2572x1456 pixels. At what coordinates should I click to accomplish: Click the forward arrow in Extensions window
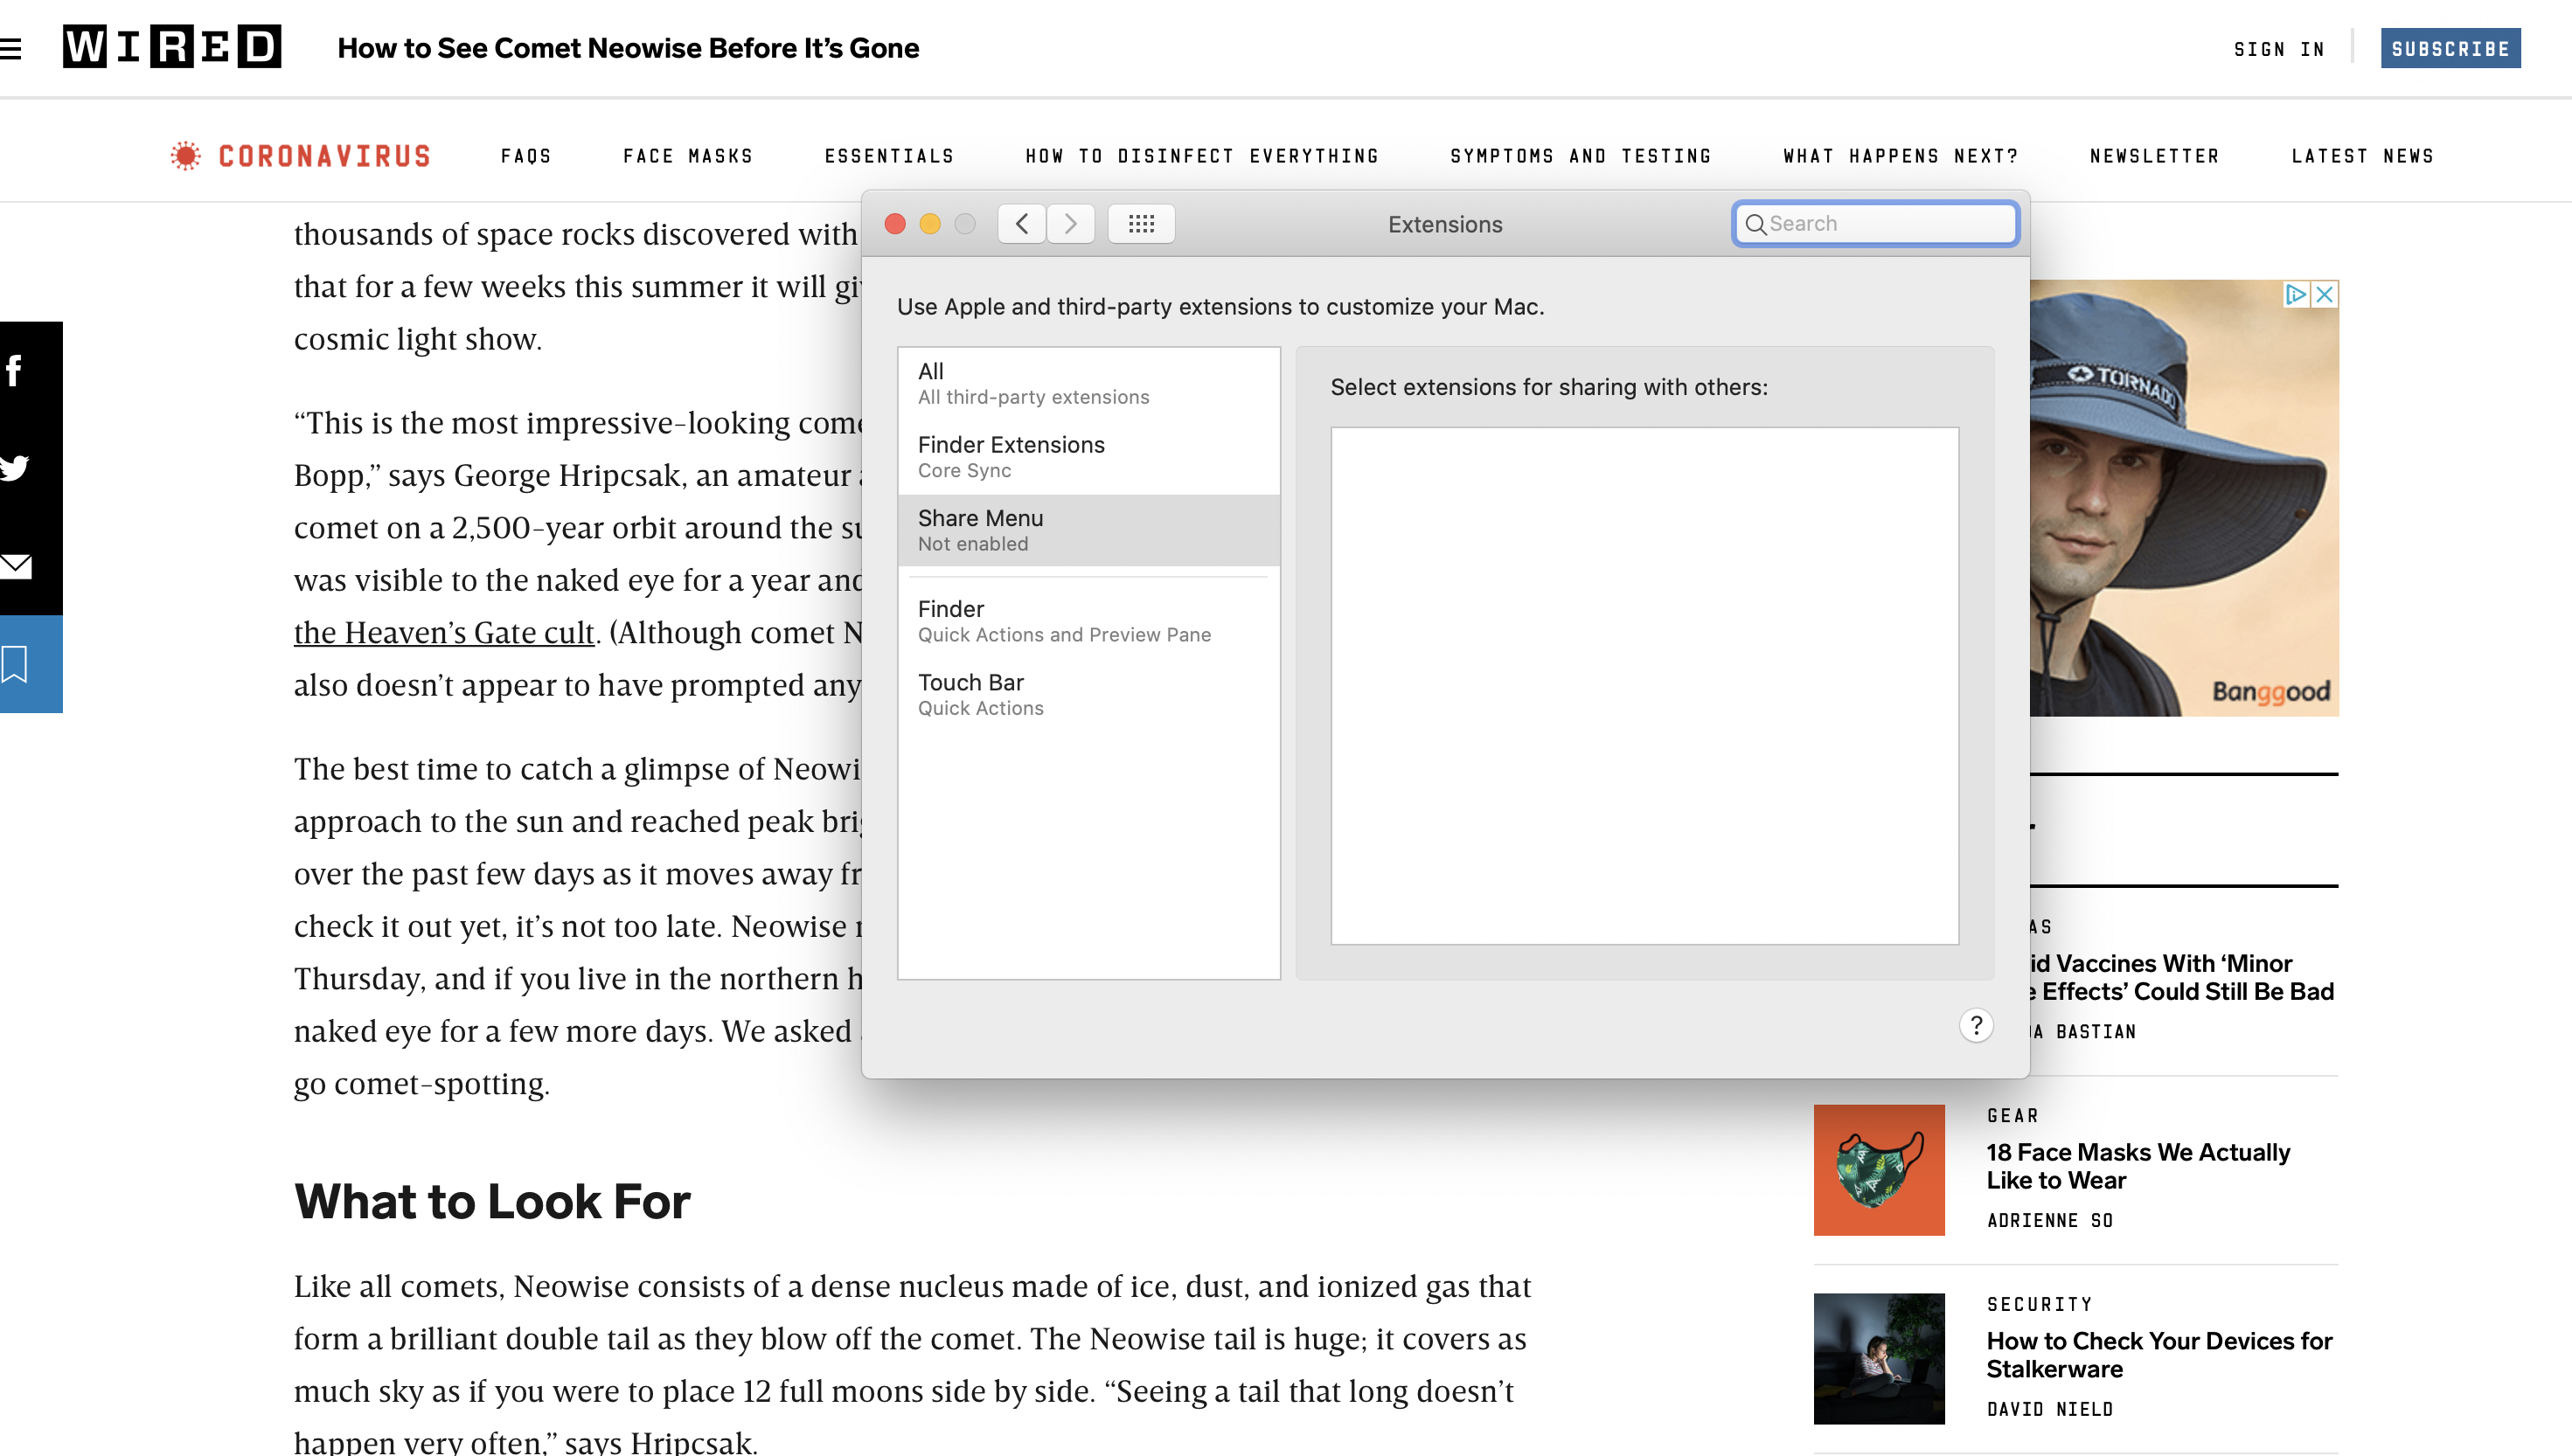(1070, 224)
